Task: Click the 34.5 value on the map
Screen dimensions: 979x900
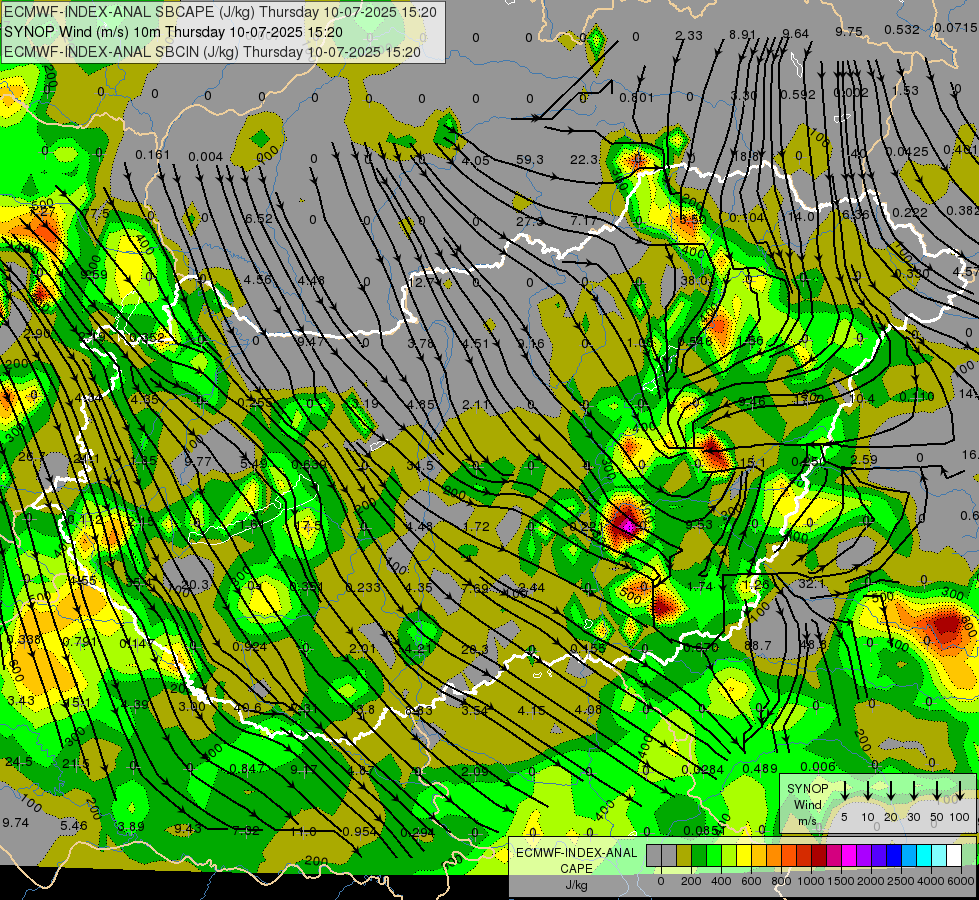Action: pyautogui.click(x=420, y=466)
